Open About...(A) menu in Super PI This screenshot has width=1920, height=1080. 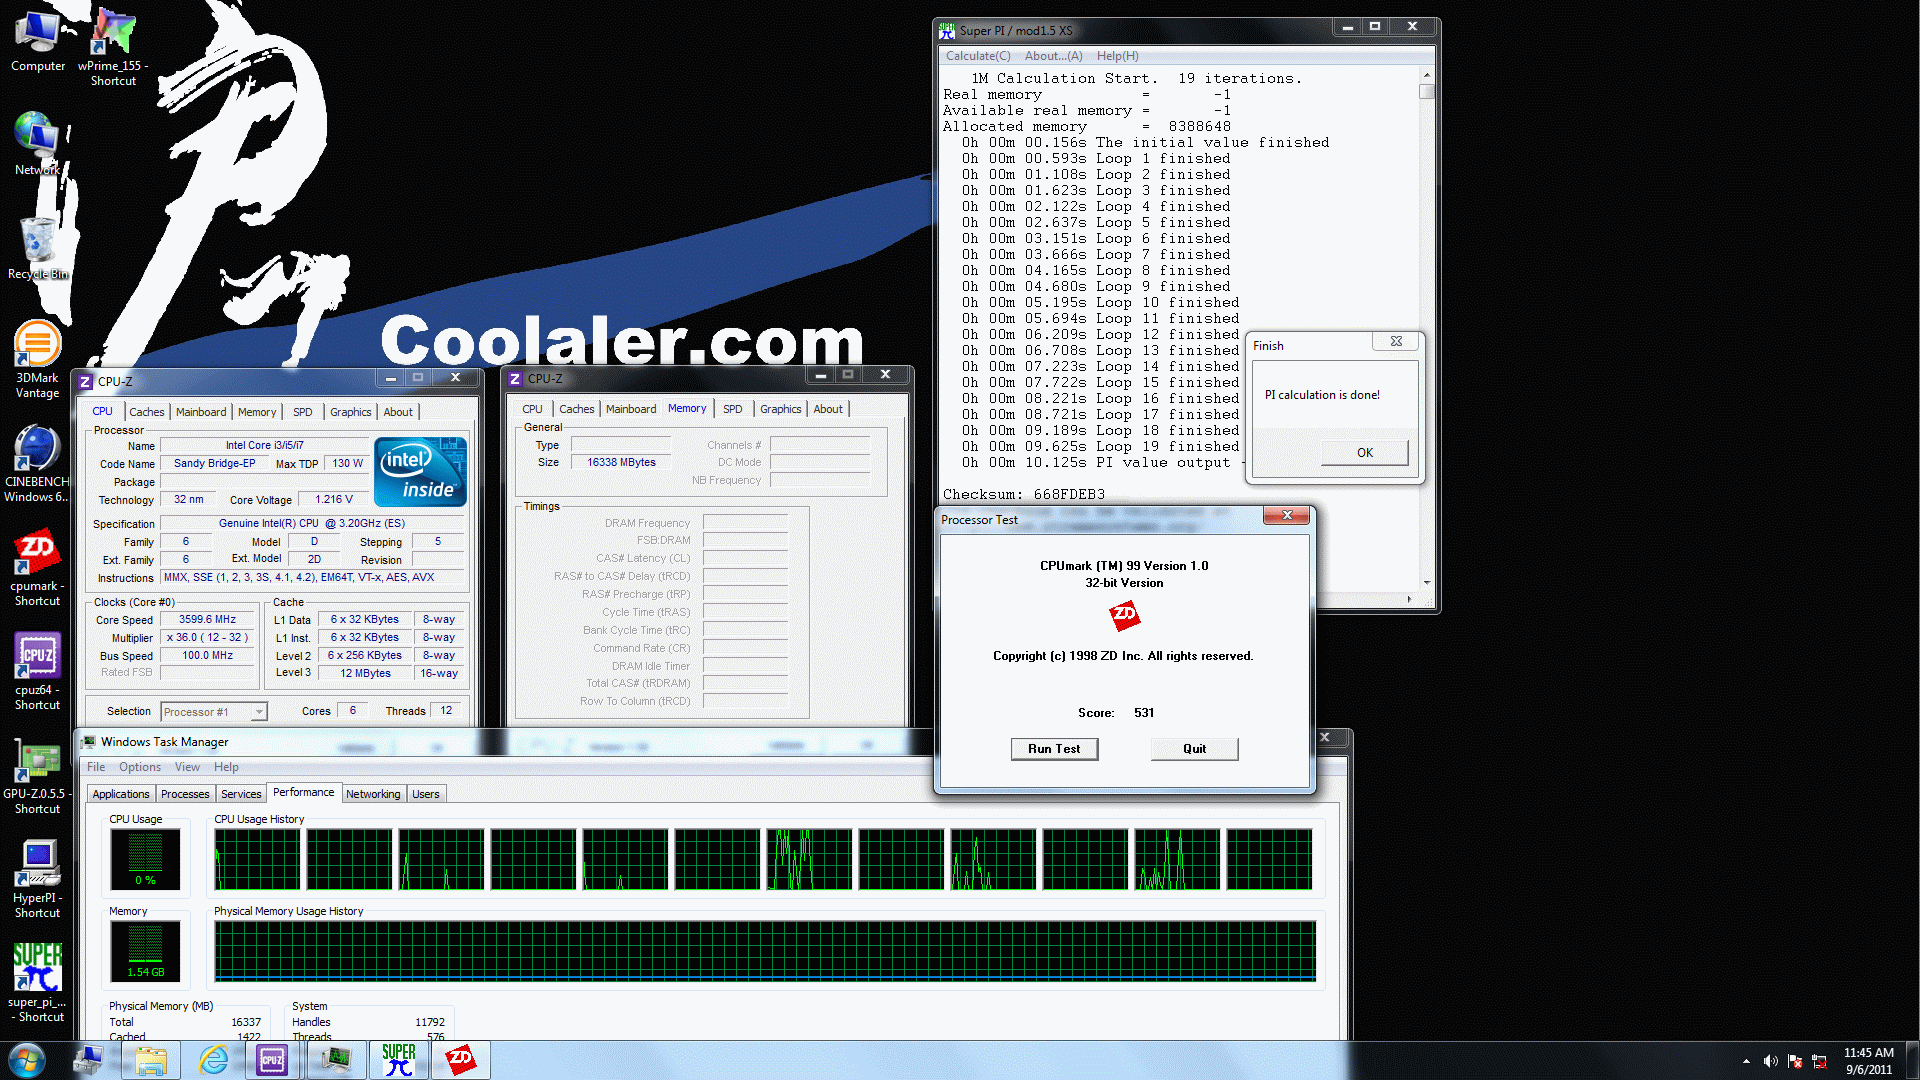click(1053, 56)
